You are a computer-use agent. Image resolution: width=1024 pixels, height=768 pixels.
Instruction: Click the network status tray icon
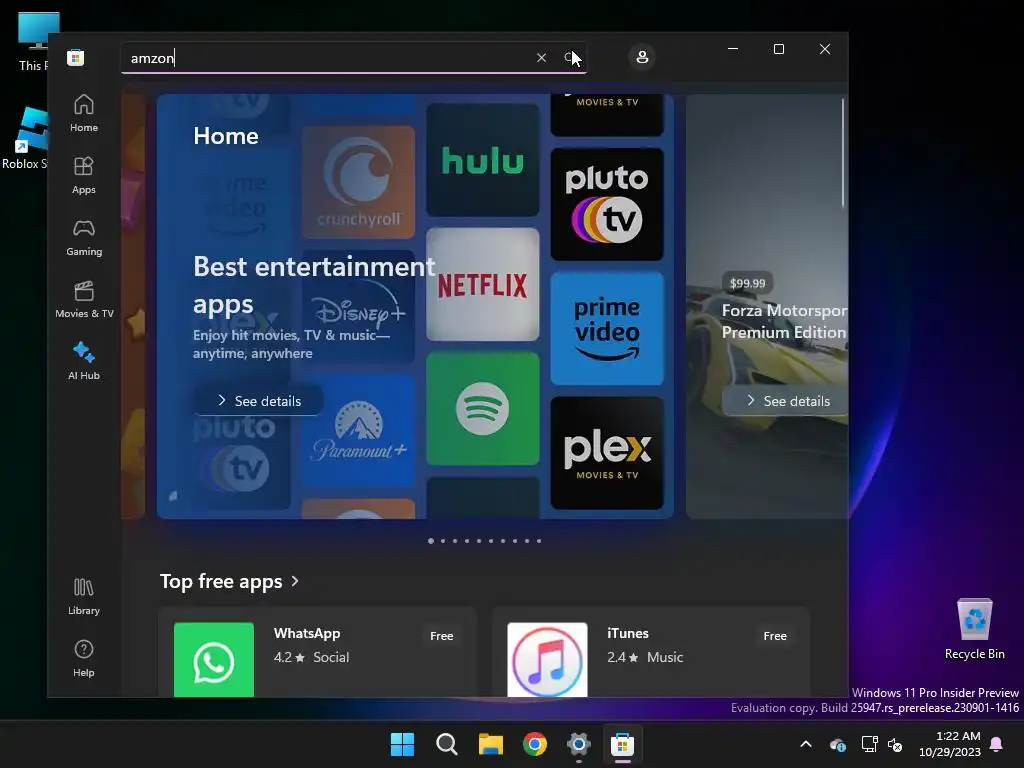pos(869,744)
